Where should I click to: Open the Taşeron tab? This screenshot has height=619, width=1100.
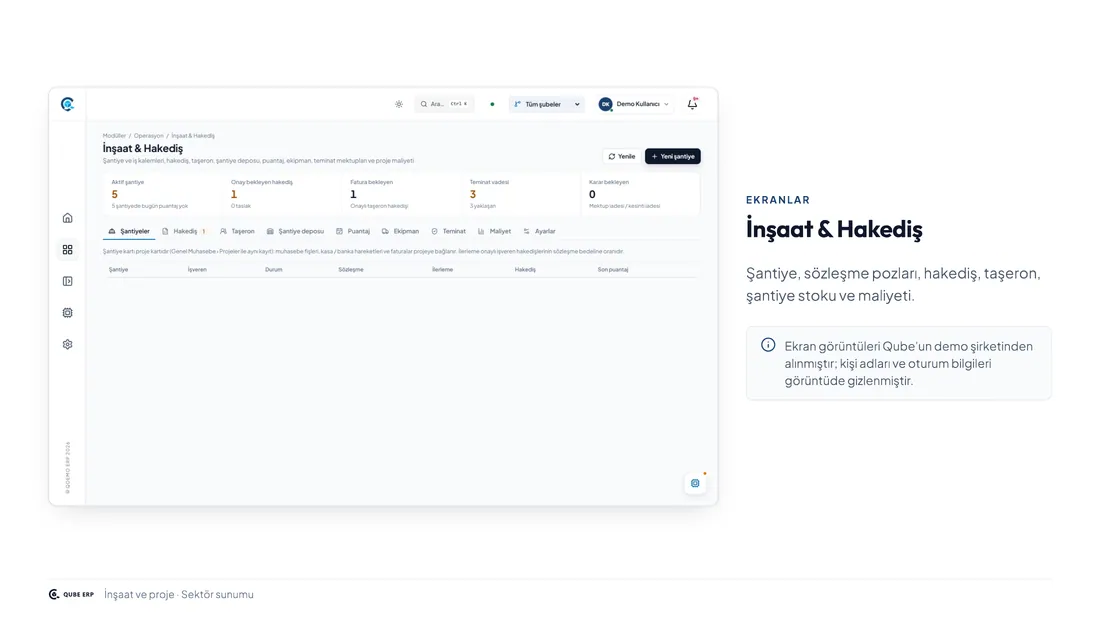click(237, 231)
